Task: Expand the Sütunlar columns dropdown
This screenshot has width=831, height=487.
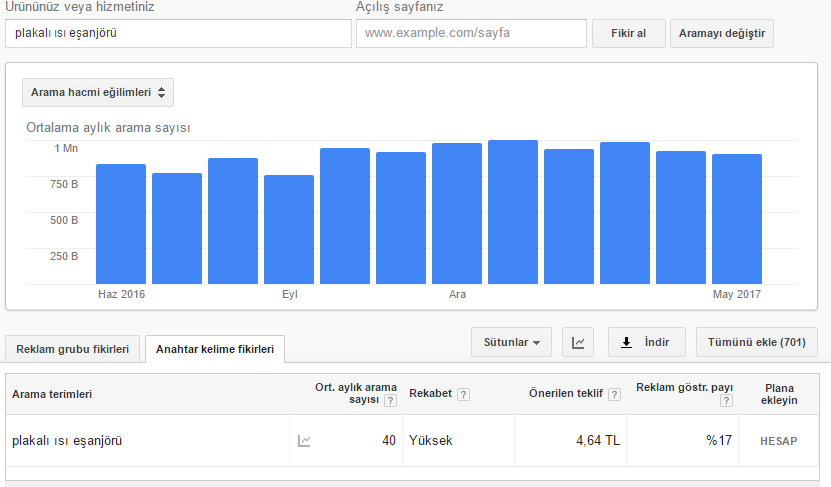Action: point(511,342)
